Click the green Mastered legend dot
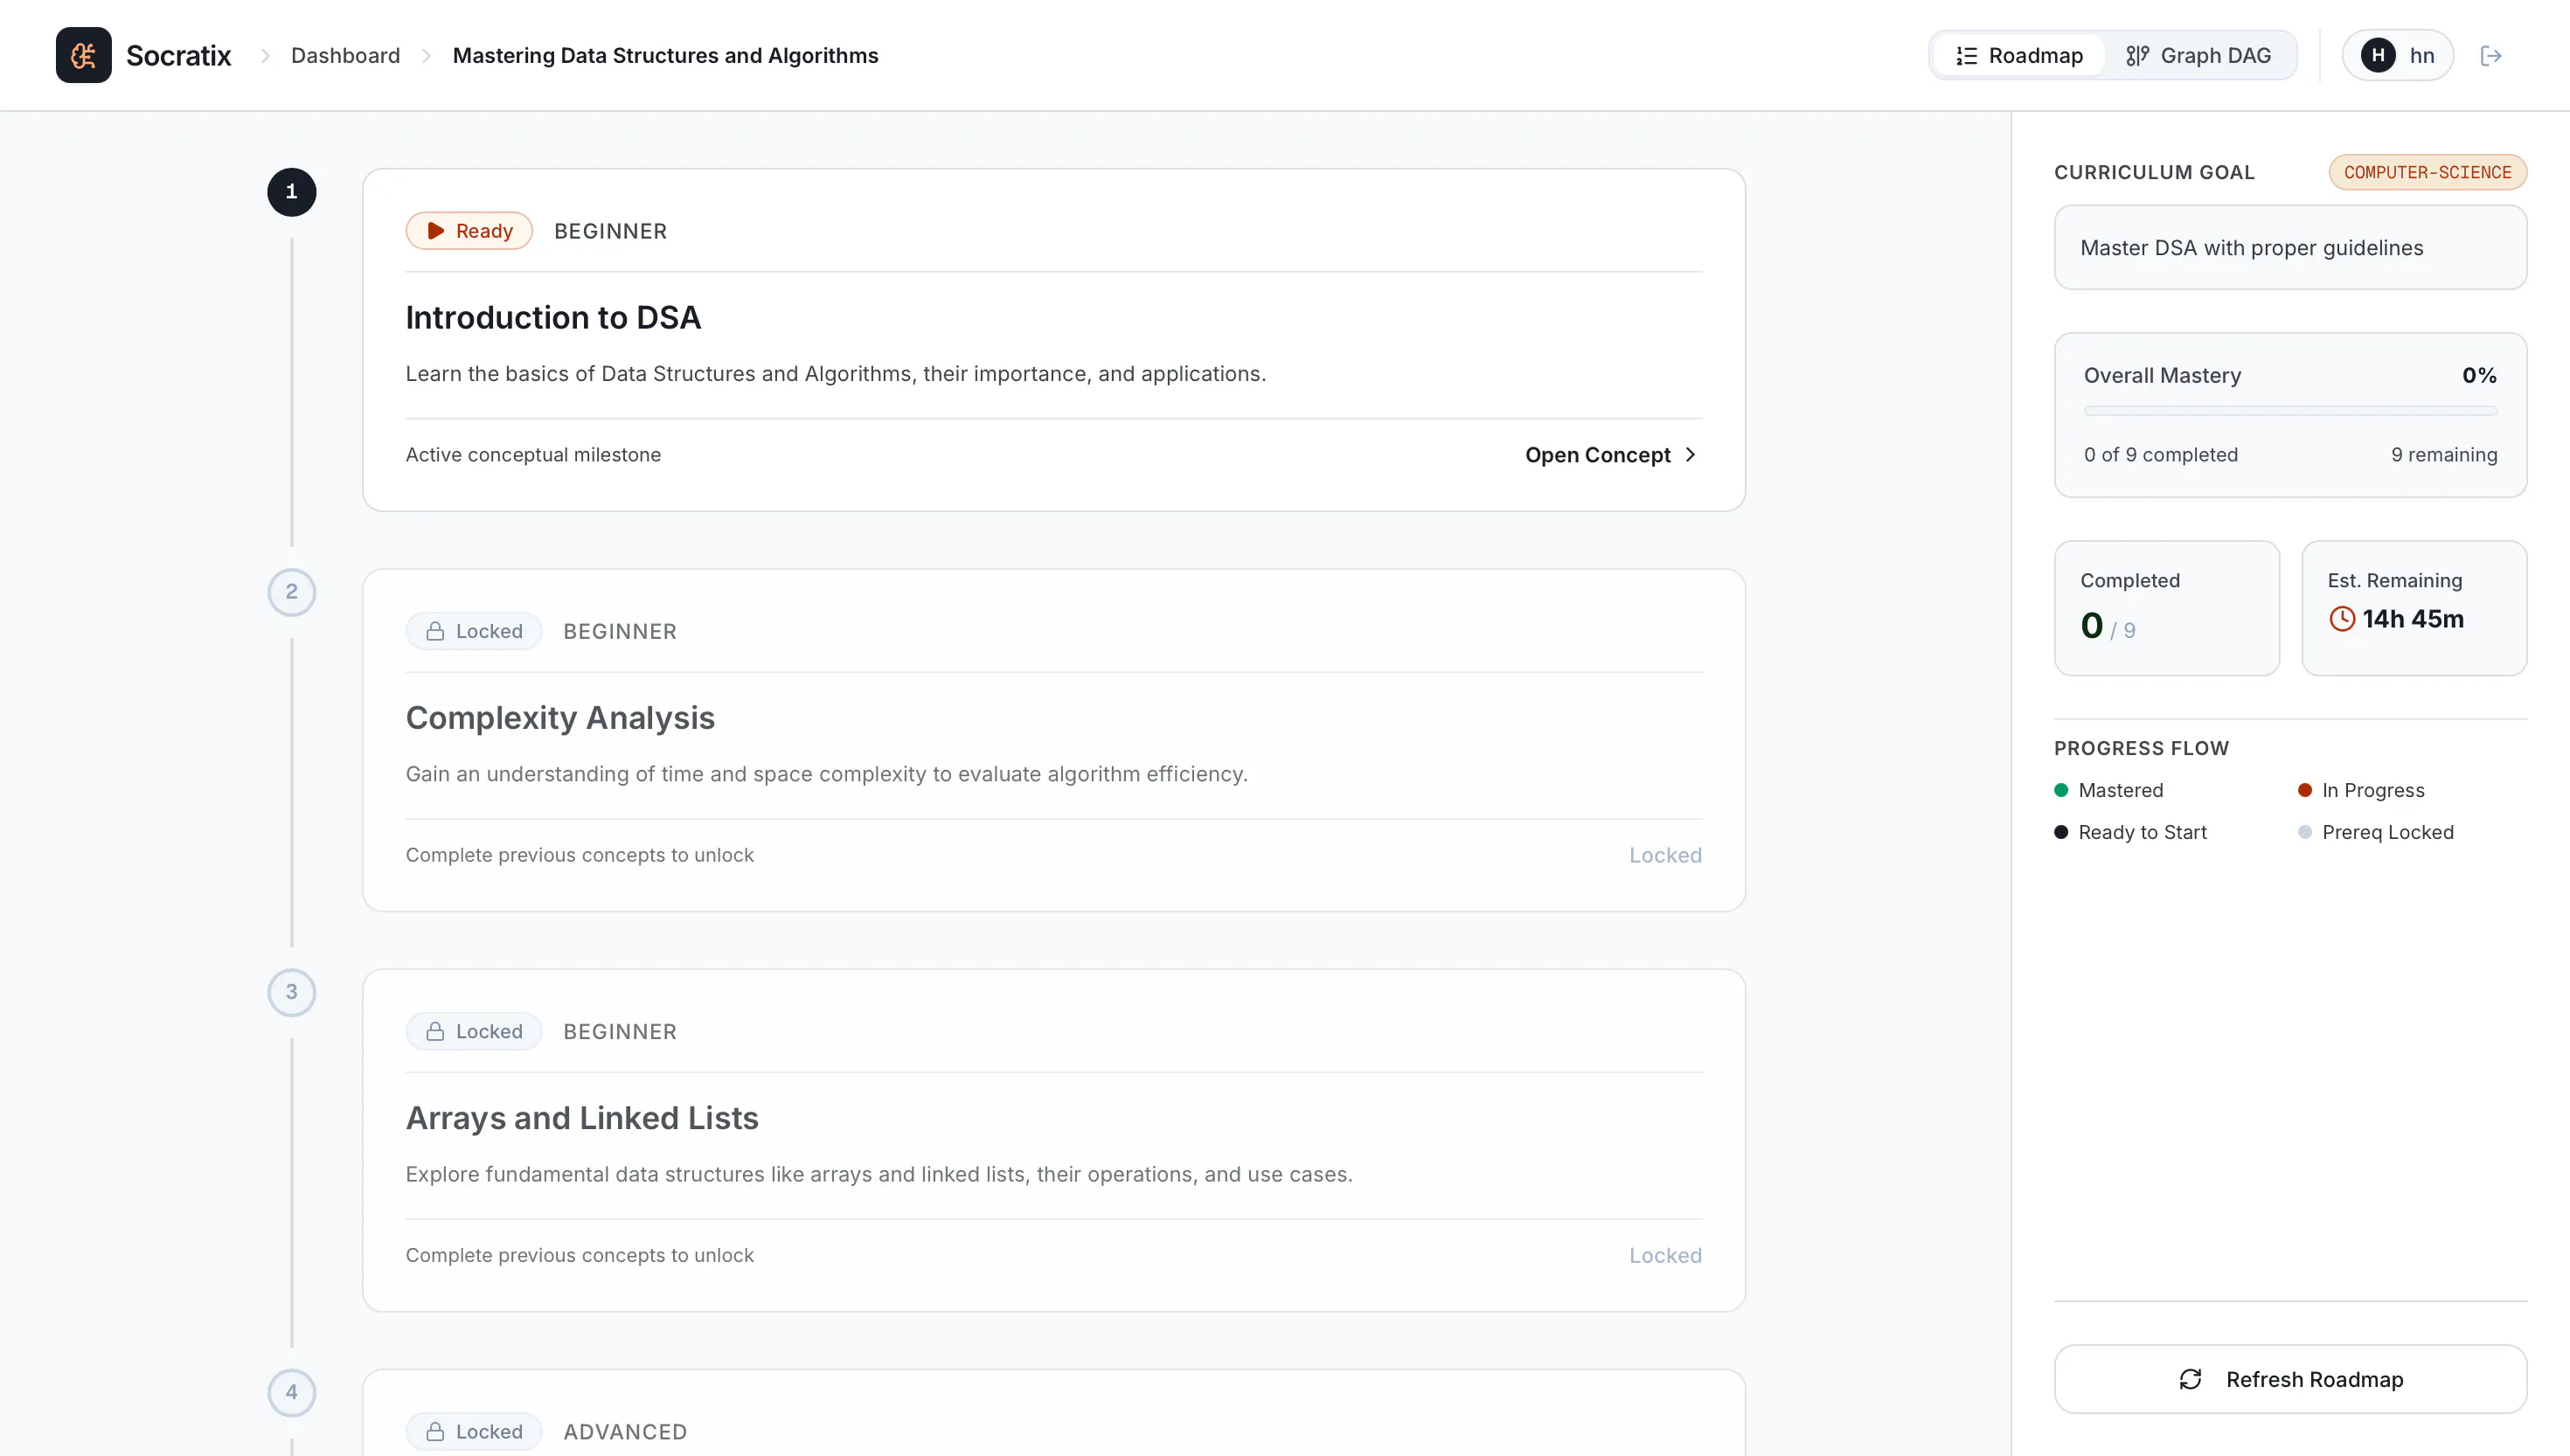This screenshot has height=1456, width=2570. click(x=2061, y=790)
